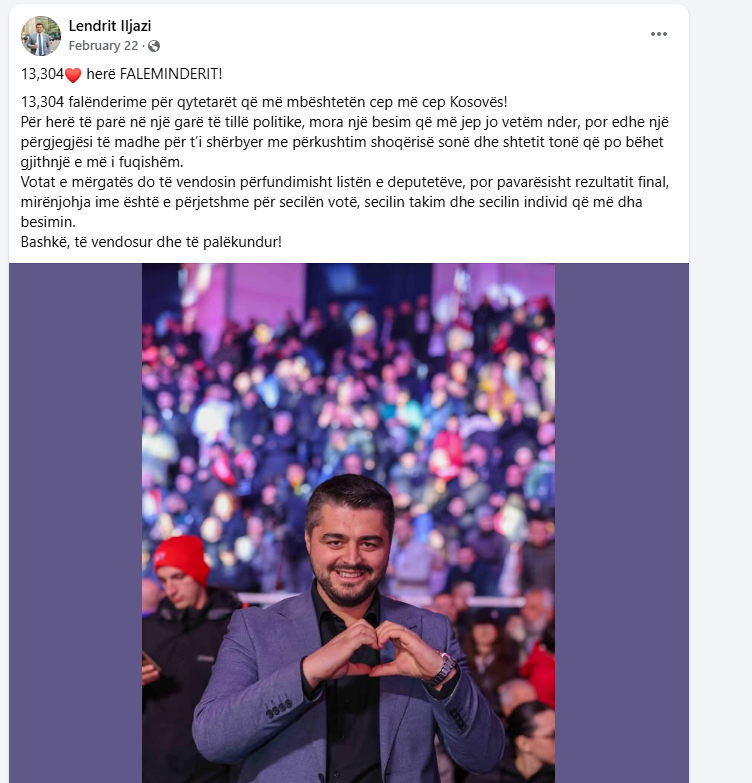The height and width of the screenshot is (783, 752).
Task: Click the wristwatch on the man's wrist
Action: 441,669
